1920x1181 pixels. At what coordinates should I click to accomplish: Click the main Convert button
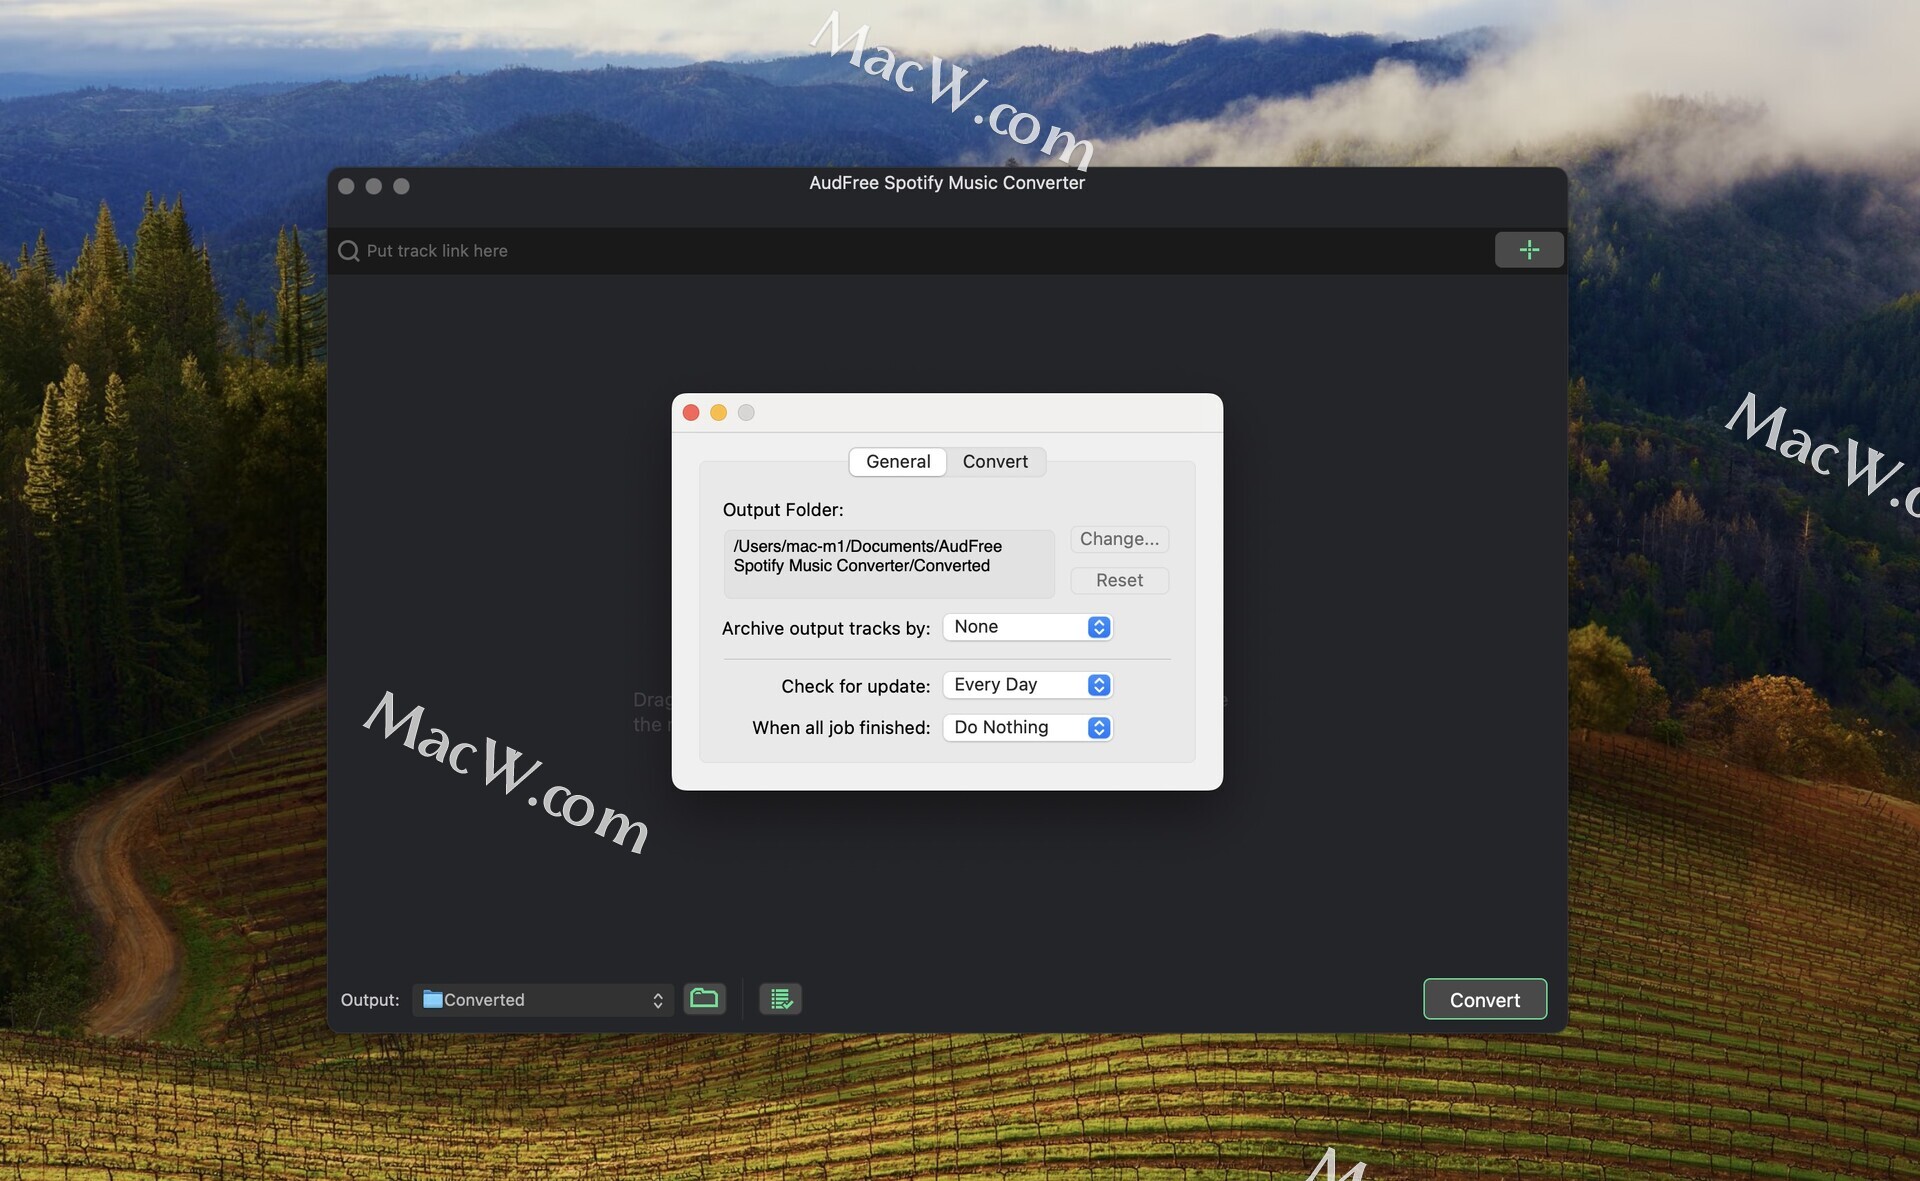(x=1485, y=1000)
